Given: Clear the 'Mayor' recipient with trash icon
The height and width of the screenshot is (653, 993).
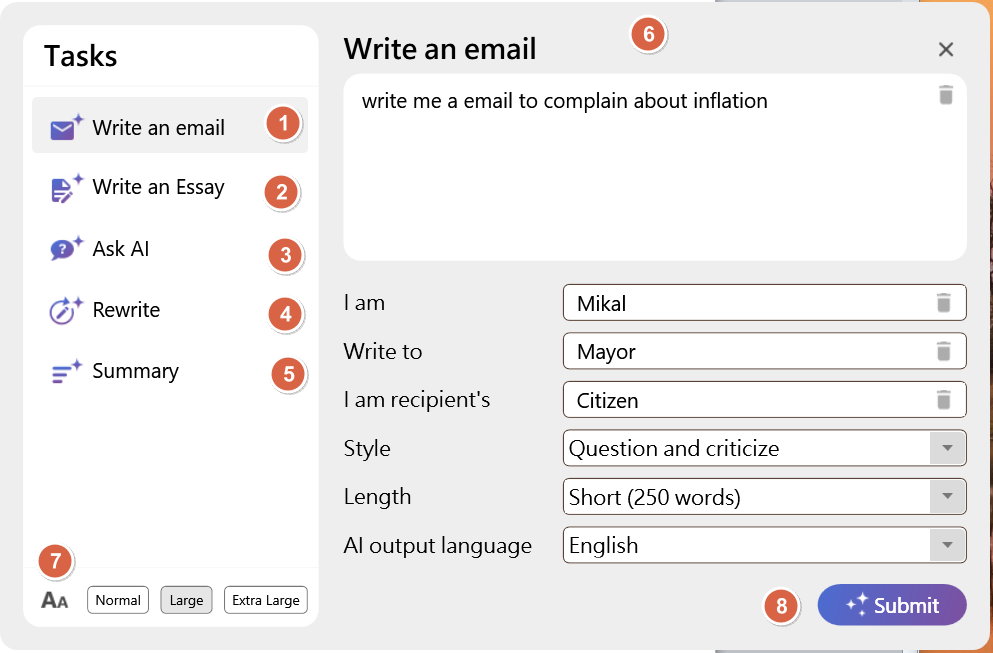Looking at the screenshot, I should click(x=943, y=351).
